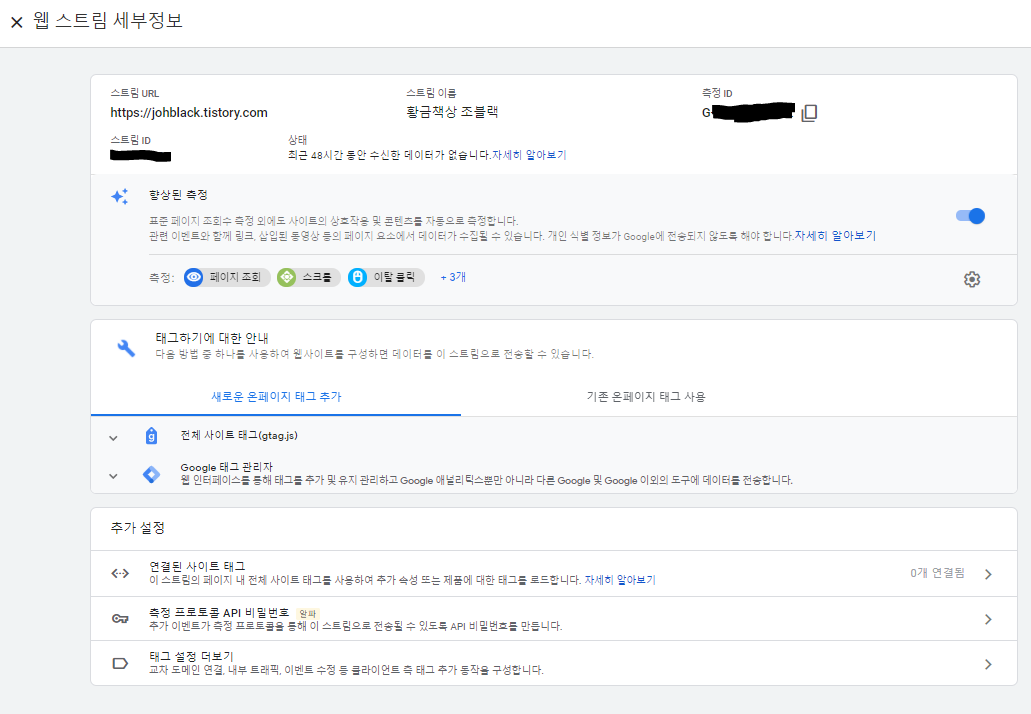Click the stream name 황금책상 조블랙
Screen dimensions: 1031x714
[x=452, y=112]
